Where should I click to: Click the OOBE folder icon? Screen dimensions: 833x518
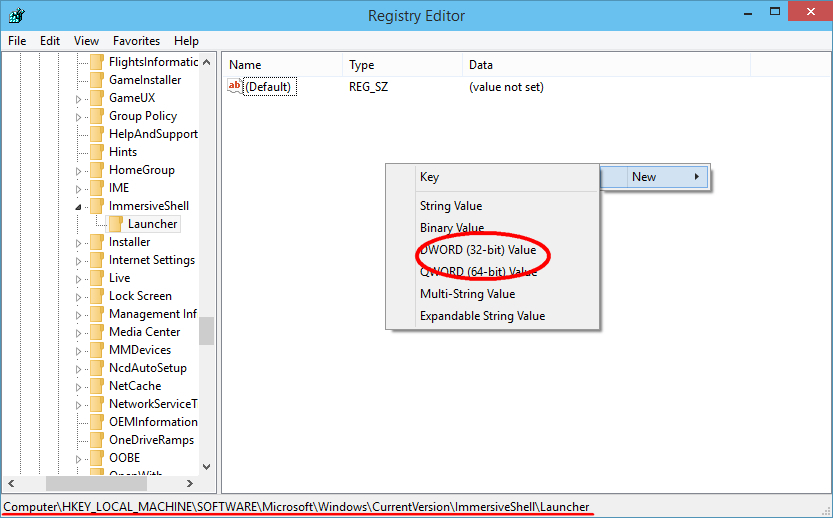[97, 458]
